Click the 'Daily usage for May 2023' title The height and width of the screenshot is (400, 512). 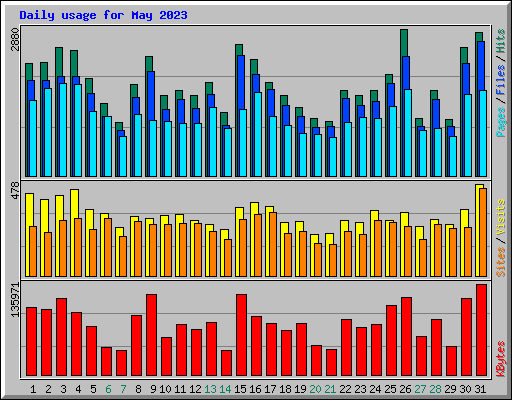click(103, 15)
